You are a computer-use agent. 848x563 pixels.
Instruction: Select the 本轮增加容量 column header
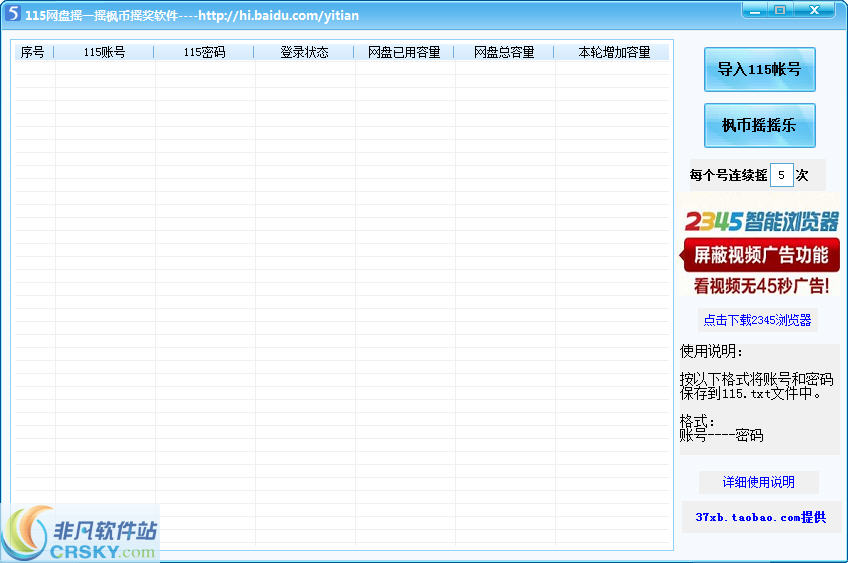coord(612,52)
